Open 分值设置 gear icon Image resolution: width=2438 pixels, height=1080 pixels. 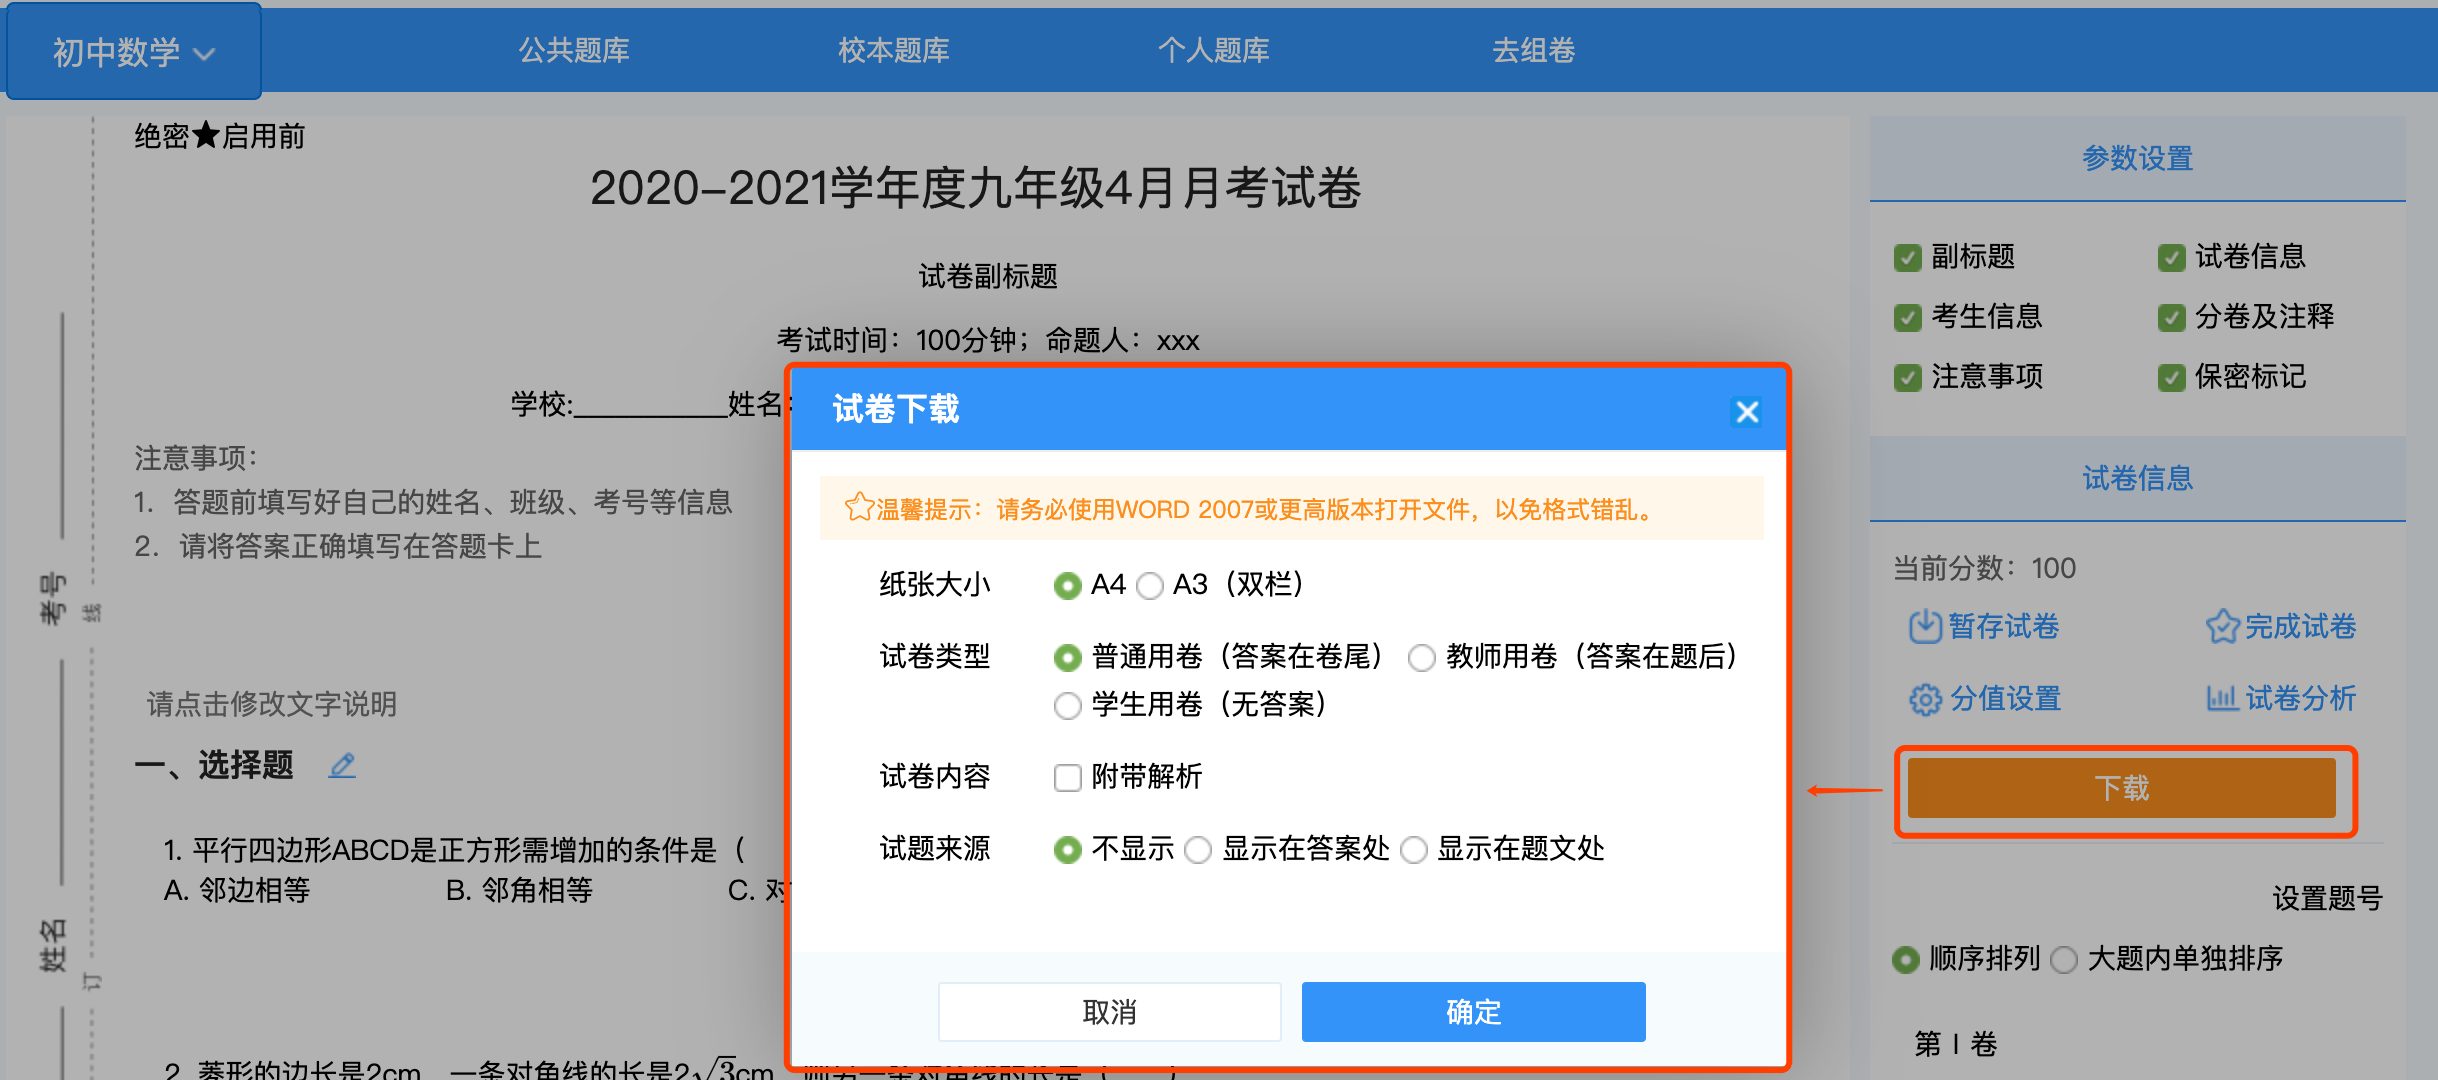[x=1925, y=699]
